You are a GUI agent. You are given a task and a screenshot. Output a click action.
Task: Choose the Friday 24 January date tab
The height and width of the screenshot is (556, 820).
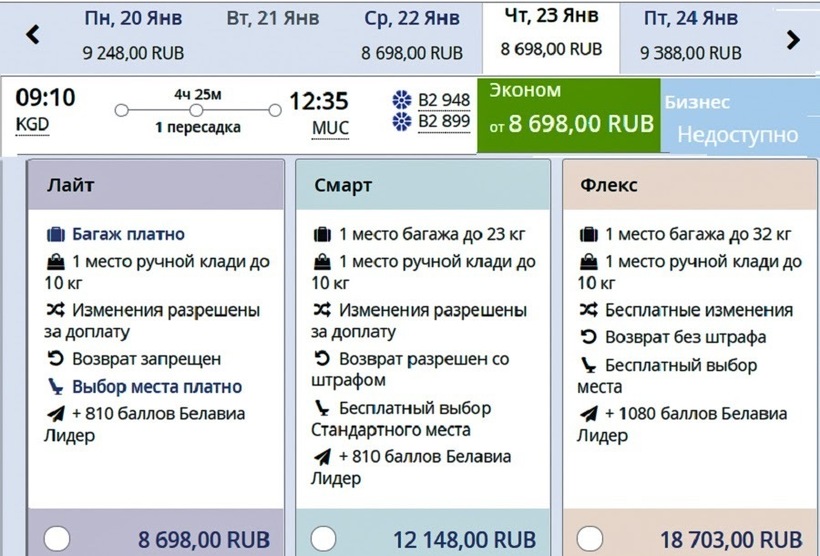[x=690, y=36]
